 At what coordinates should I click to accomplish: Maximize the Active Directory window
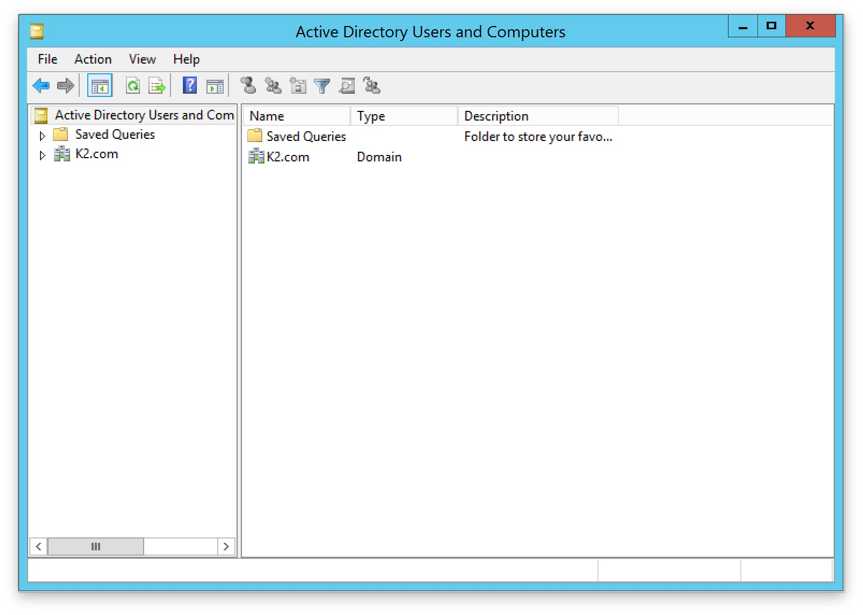coord(772,26)
